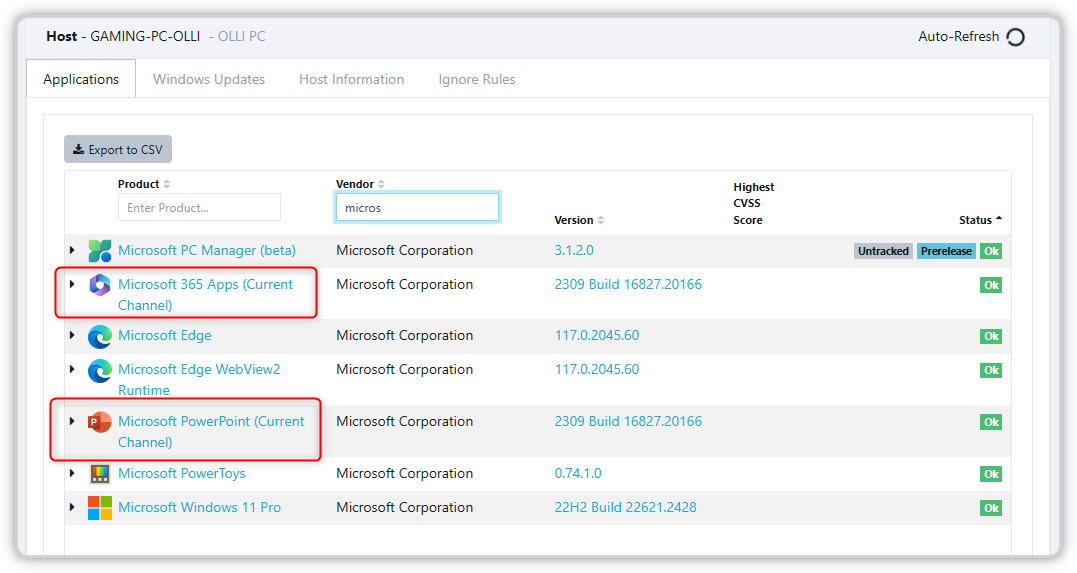Viewport: 1077px width, 573px height.
Task: Click the GAMING-PC-OLLI host name
Action: coord(146,36)
